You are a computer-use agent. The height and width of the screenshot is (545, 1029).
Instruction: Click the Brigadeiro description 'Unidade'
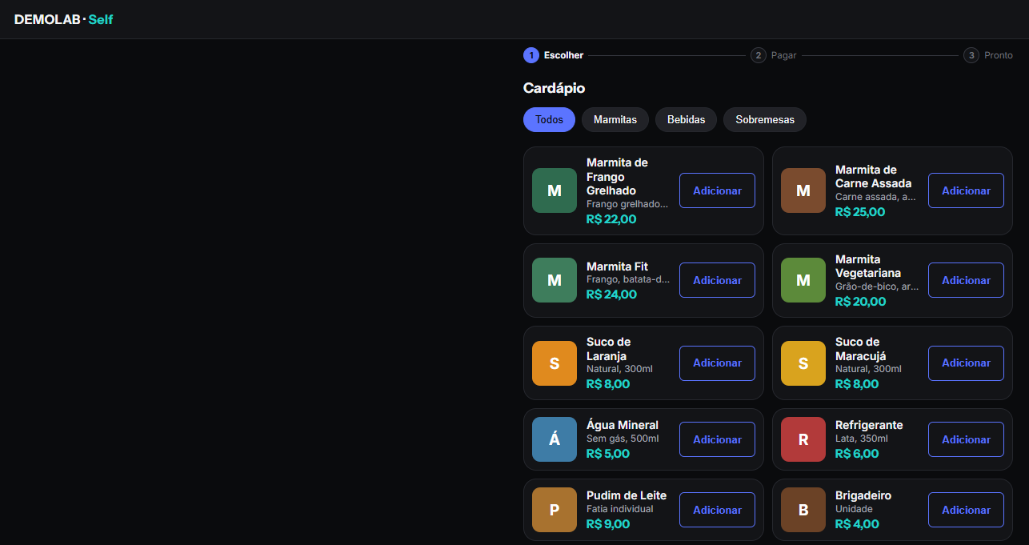854,509
